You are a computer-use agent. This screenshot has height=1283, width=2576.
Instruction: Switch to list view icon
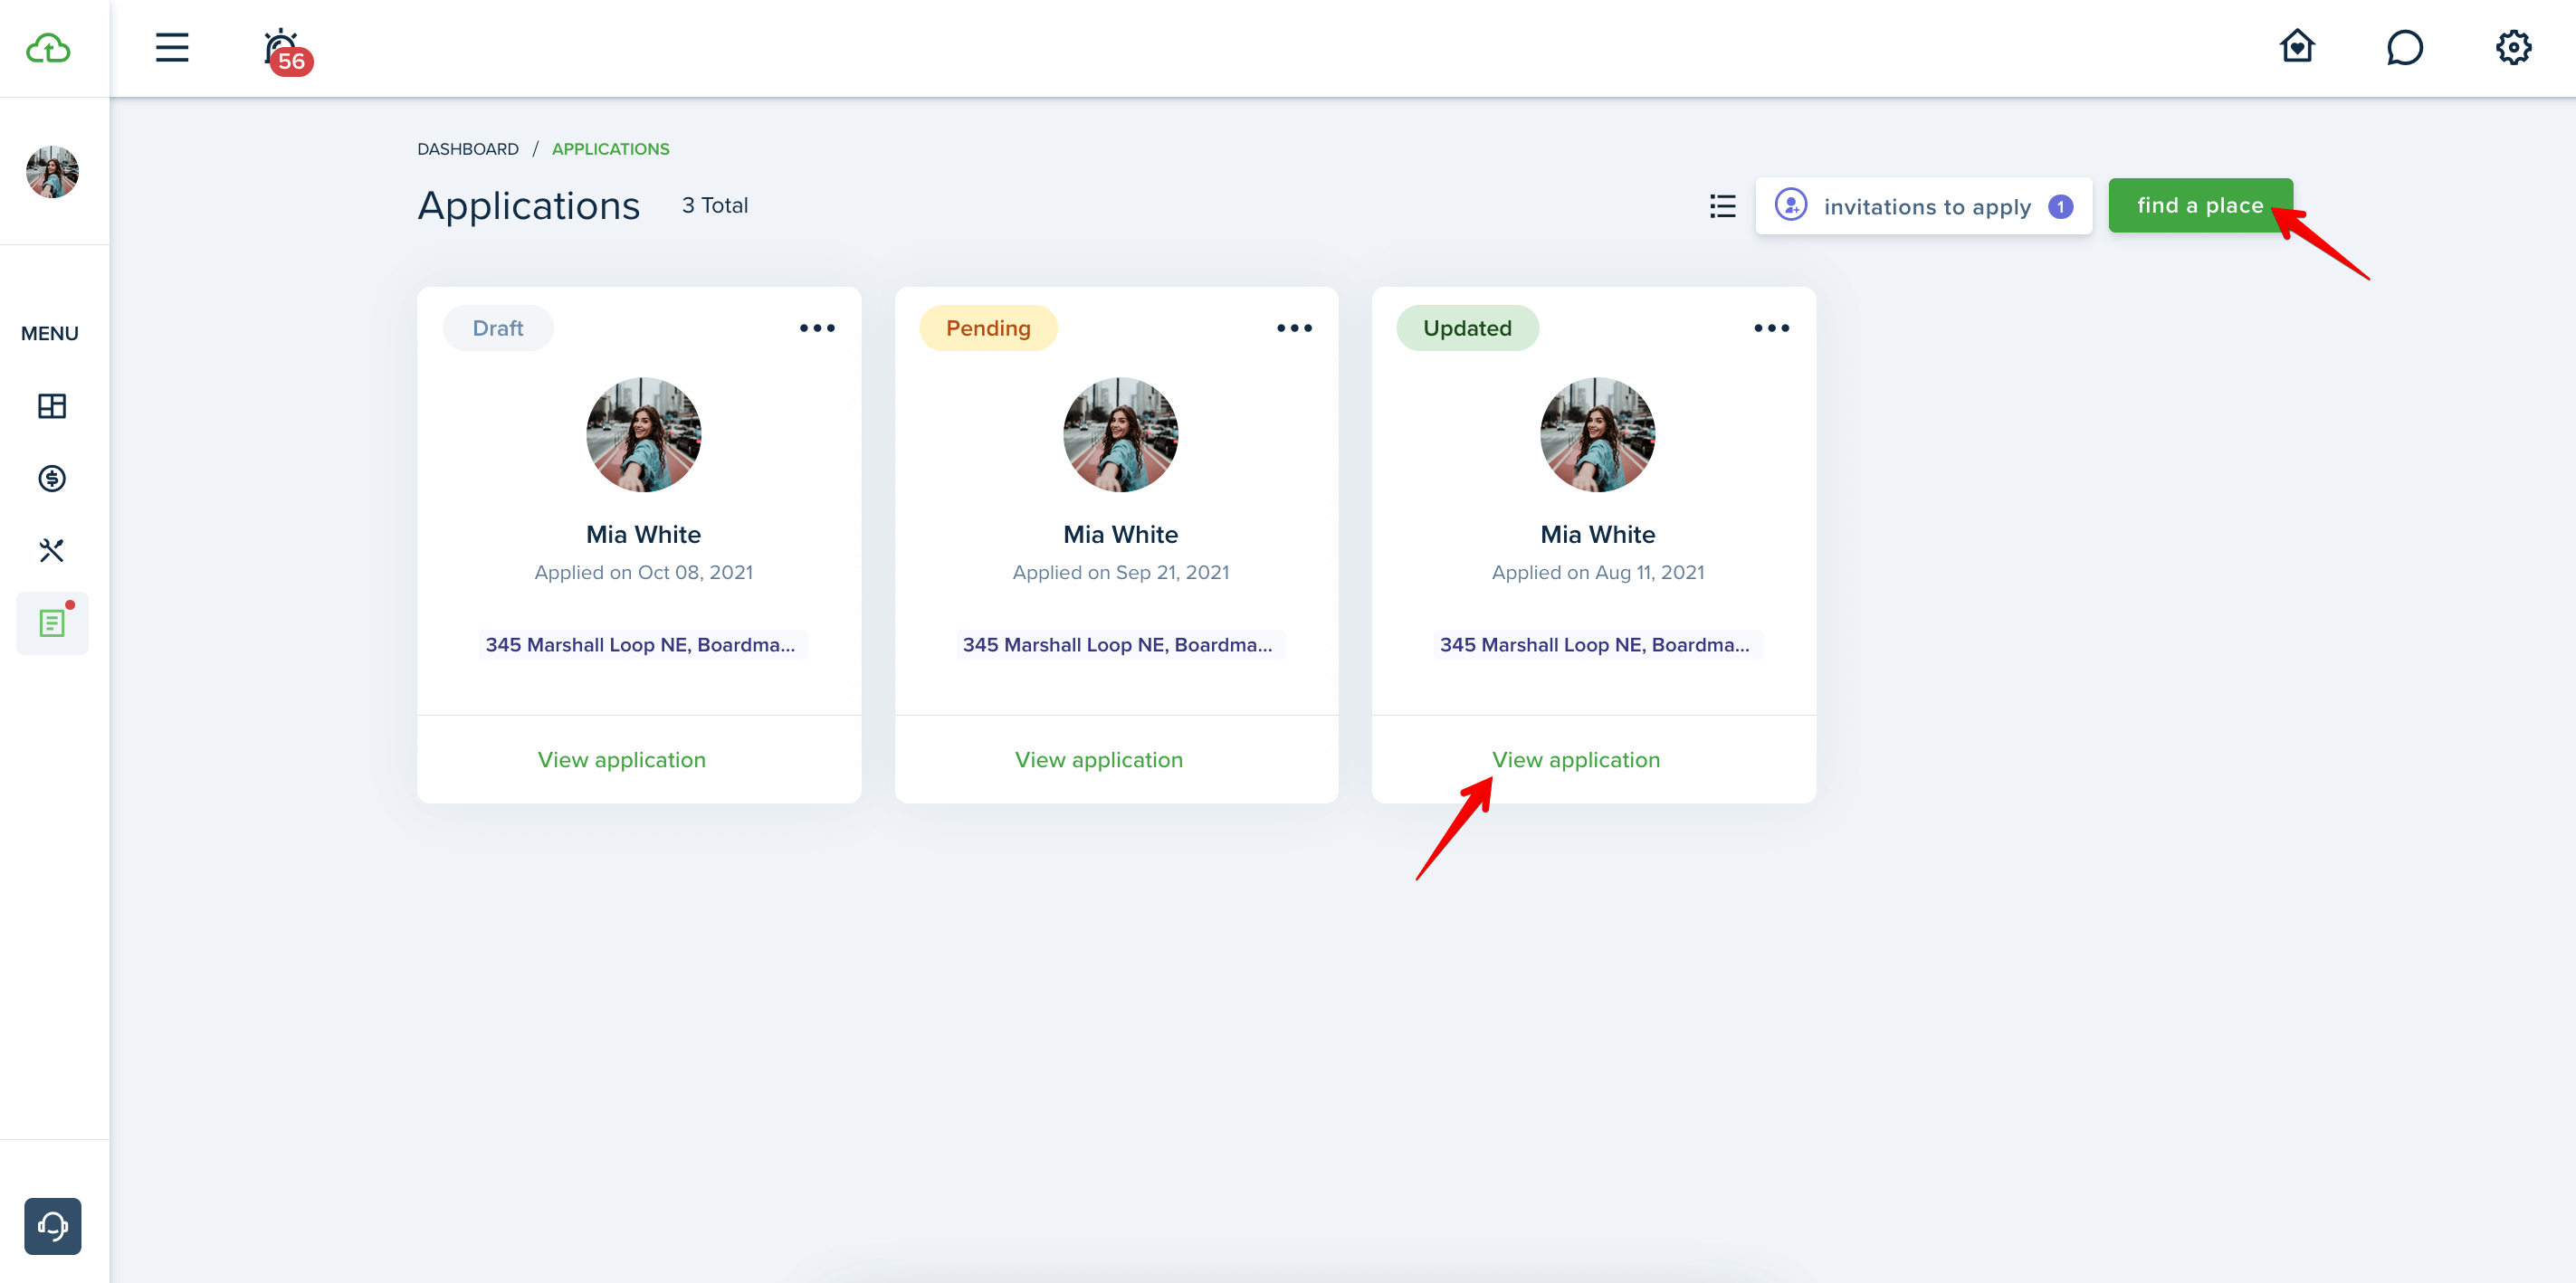tap(1722, 205)
